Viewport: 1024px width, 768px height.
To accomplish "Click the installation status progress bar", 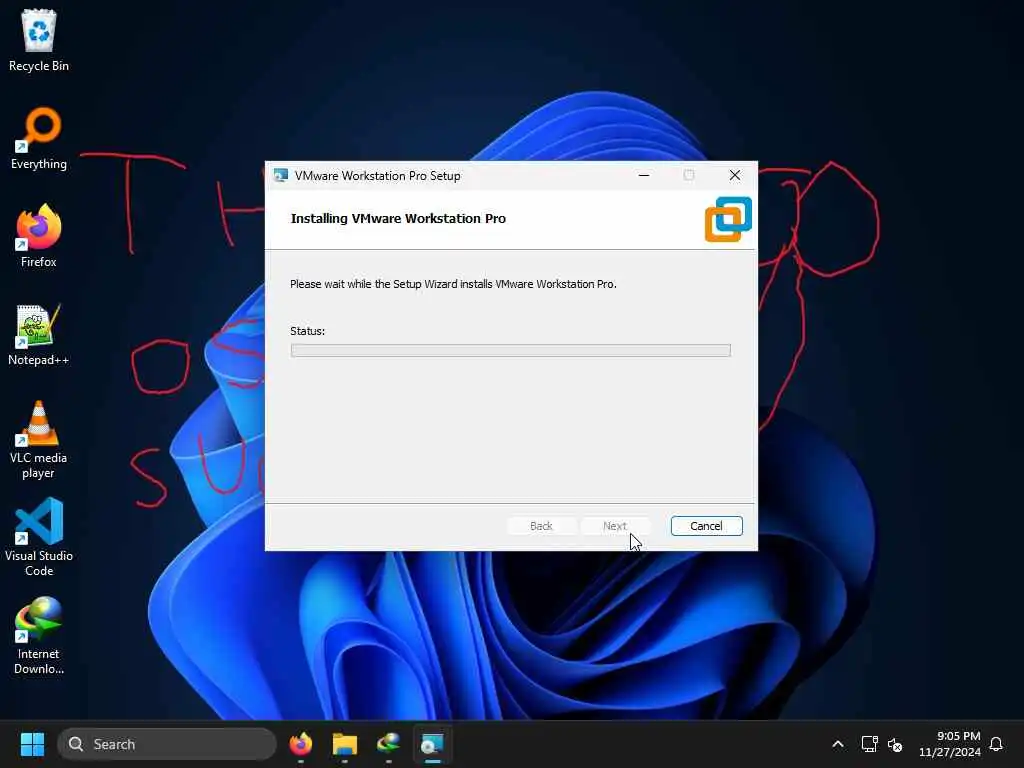I will [x=511, y=351].
